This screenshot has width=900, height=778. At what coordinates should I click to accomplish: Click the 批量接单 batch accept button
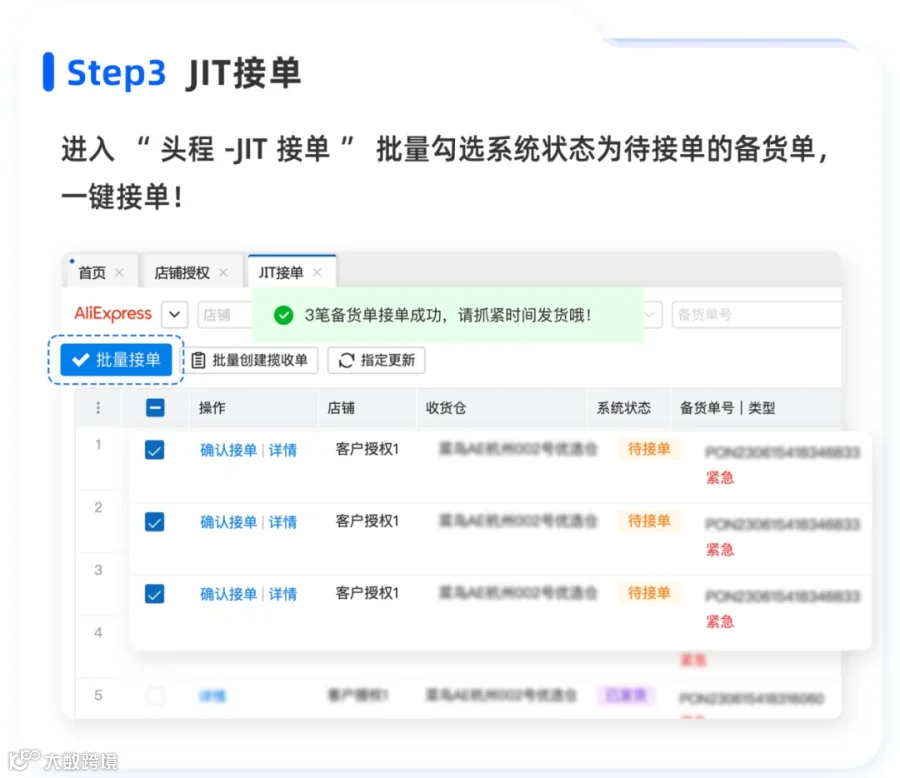click(116, 360)
